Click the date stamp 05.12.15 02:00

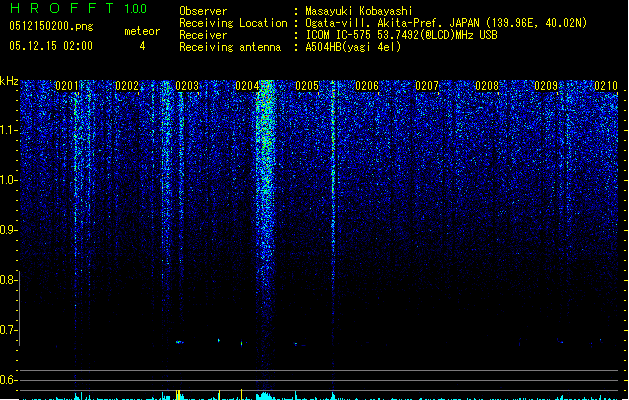[x=51, y=46]
